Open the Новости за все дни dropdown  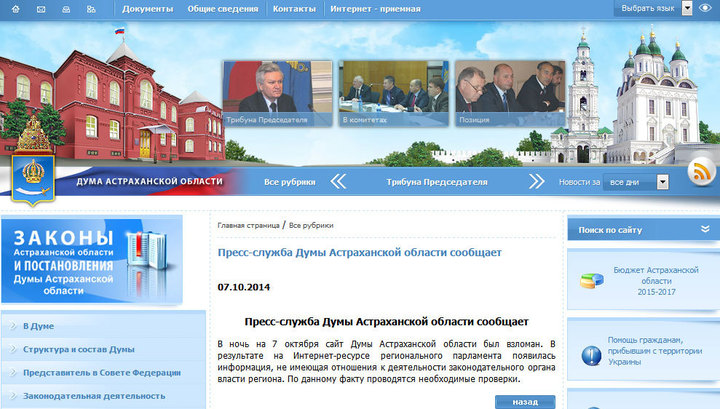tap(636, 182)
